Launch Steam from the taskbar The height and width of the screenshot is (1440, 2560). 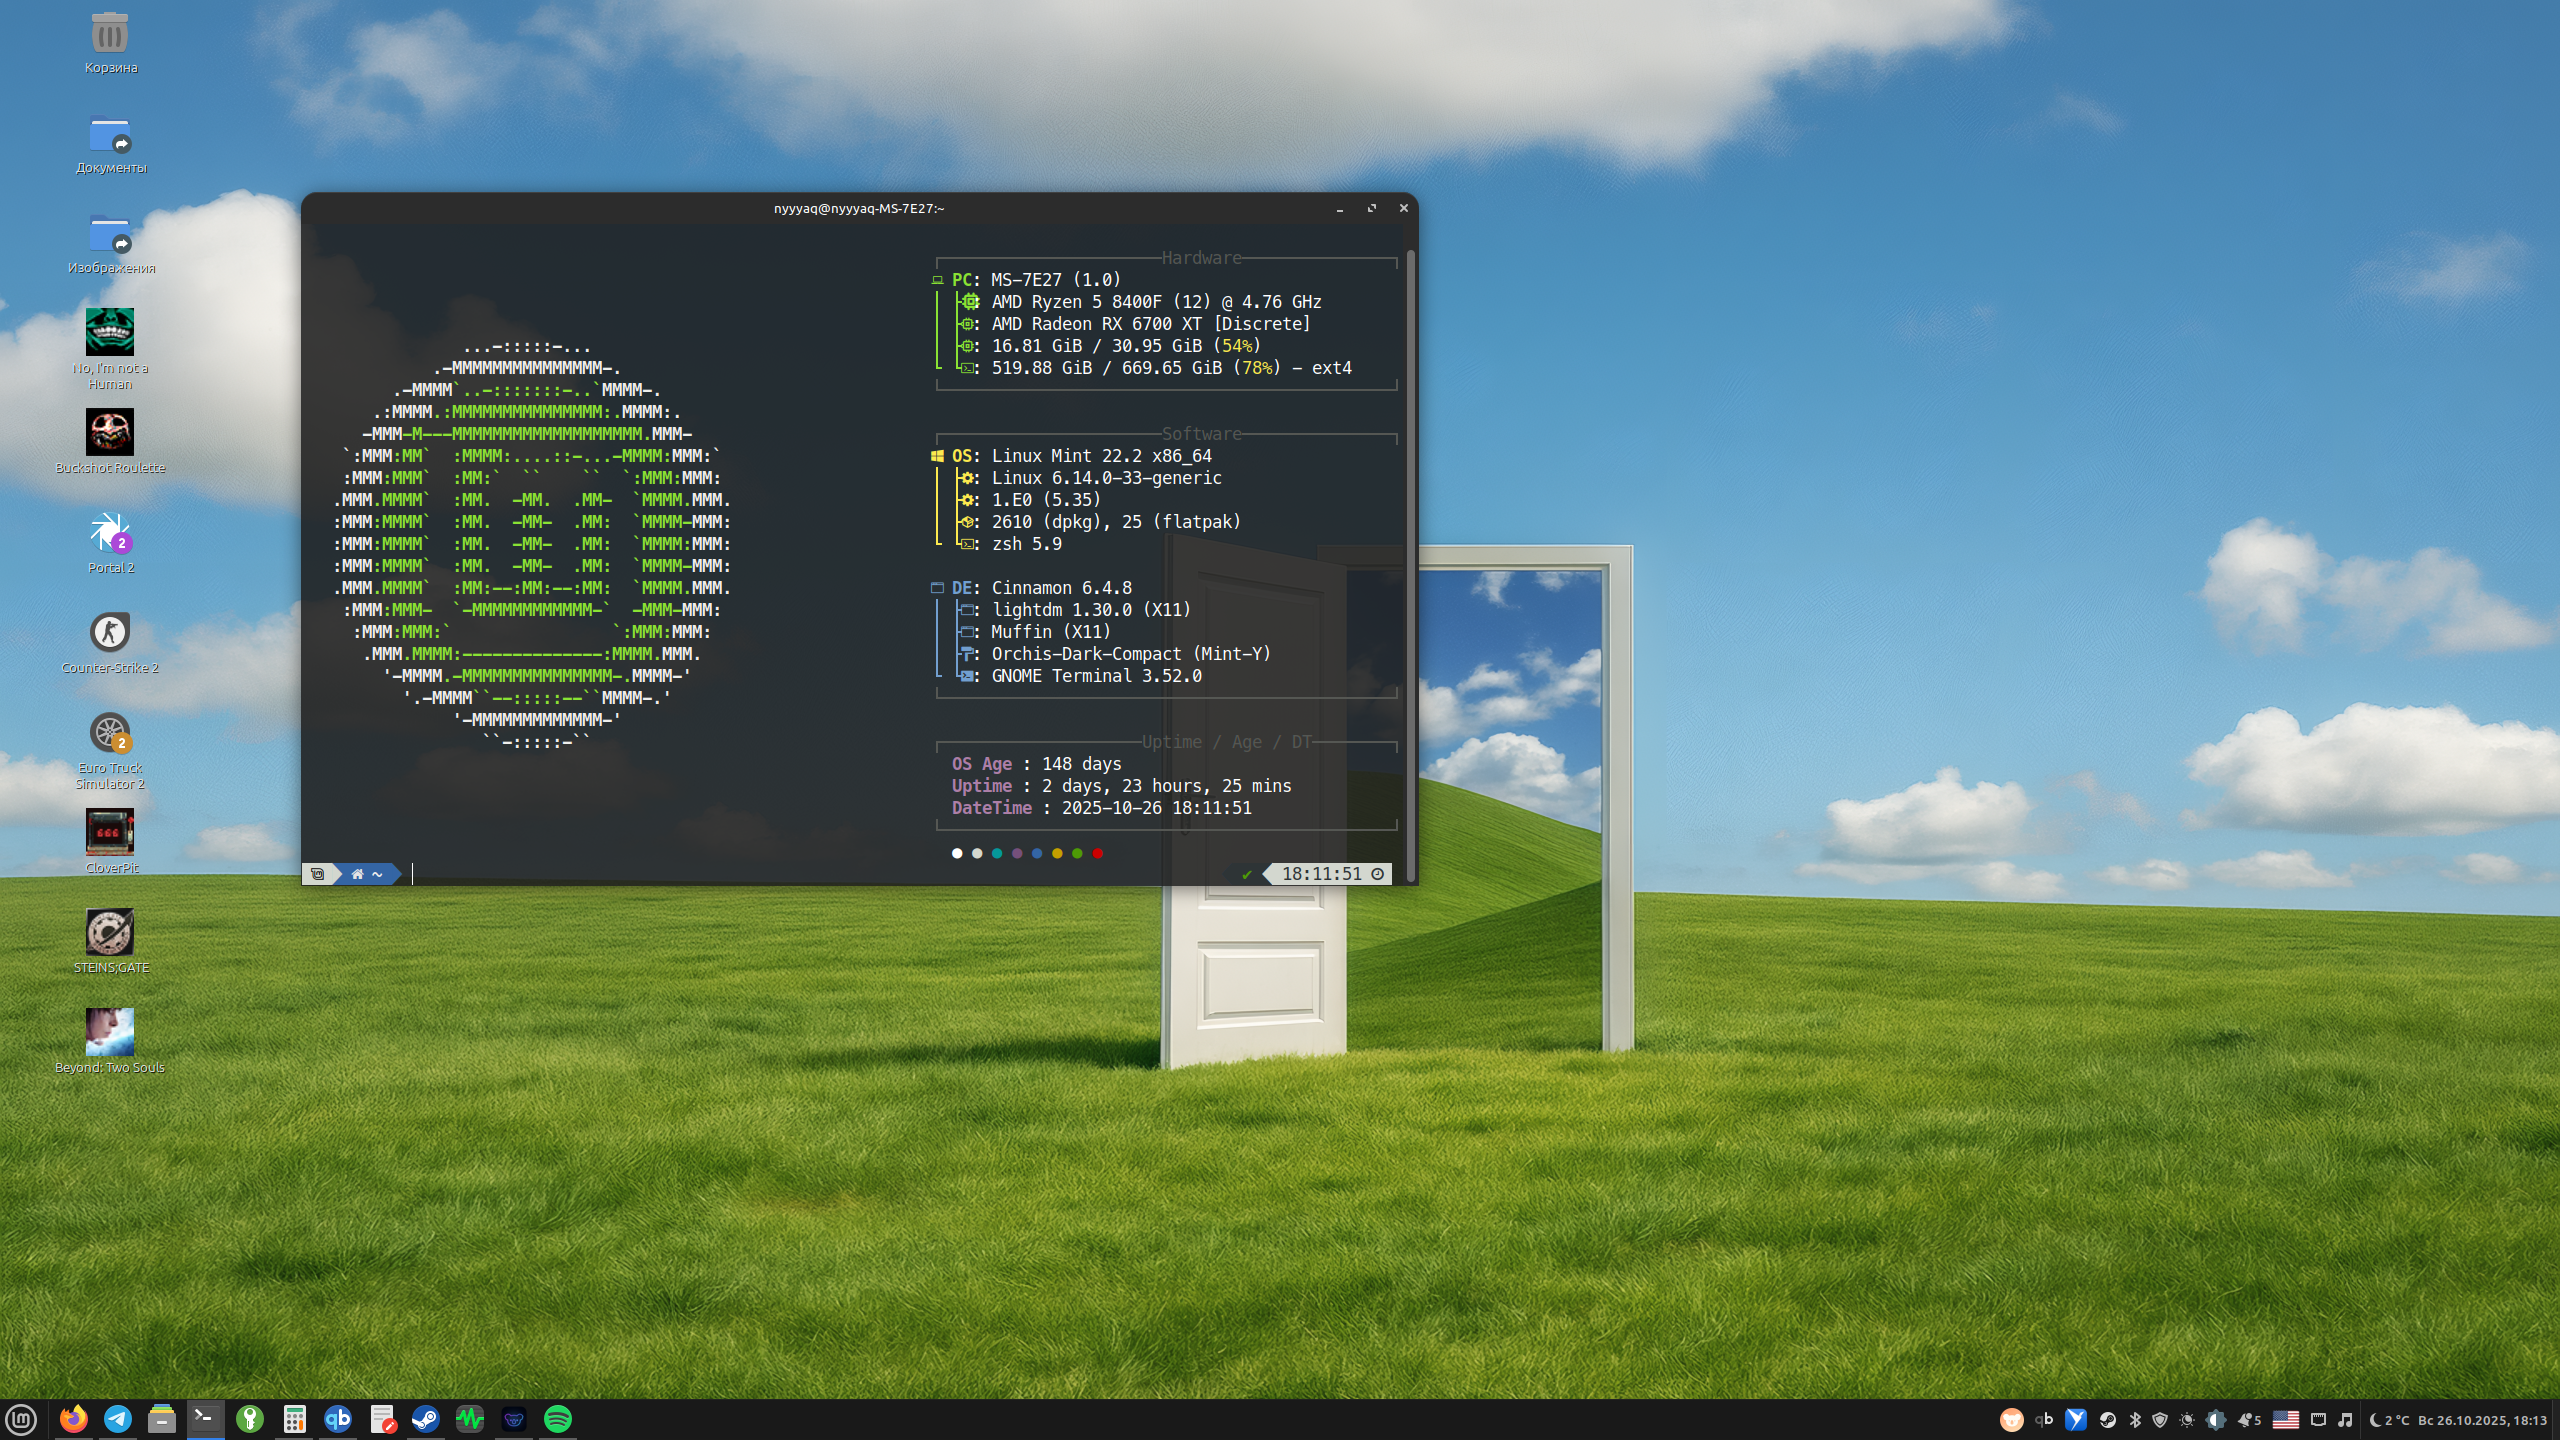[426, 1419]
